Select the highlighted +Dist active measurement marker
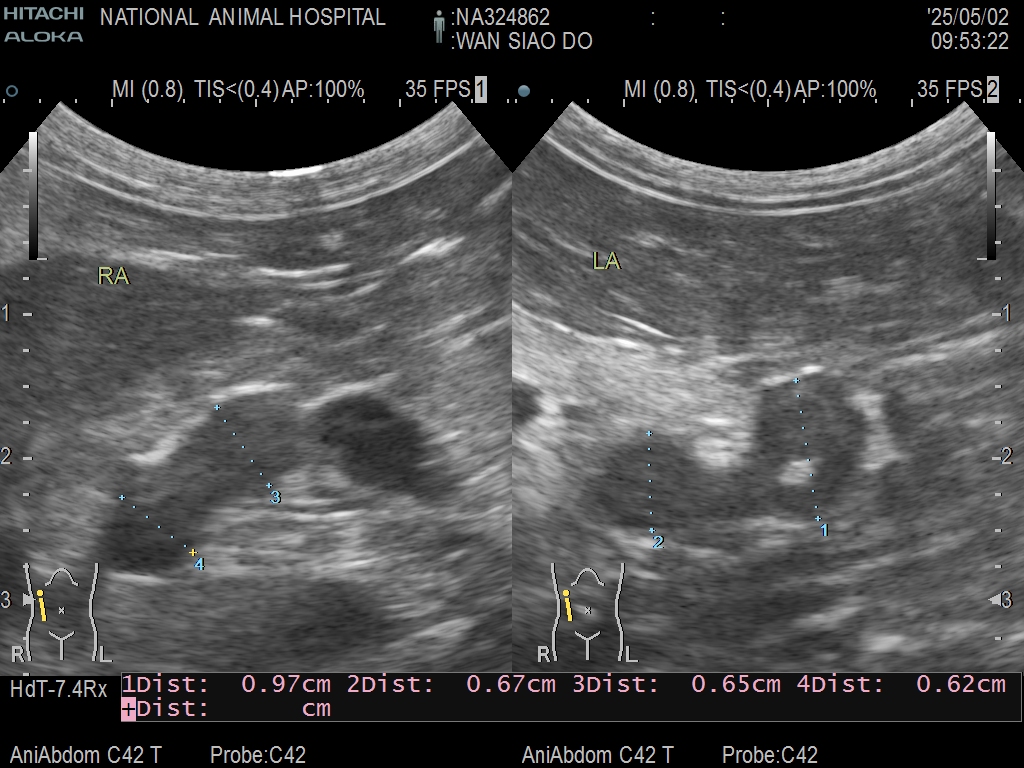 129,709
